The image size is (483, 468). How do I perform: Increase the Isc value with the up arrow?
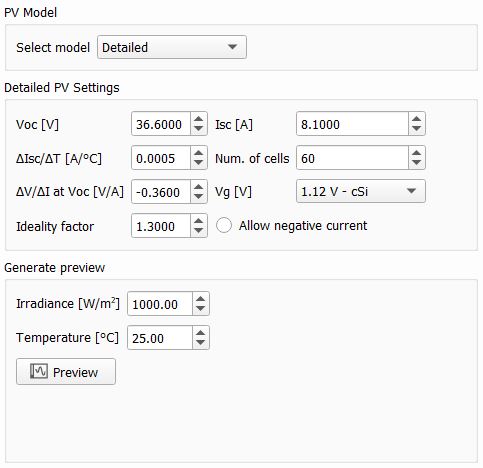416,119
